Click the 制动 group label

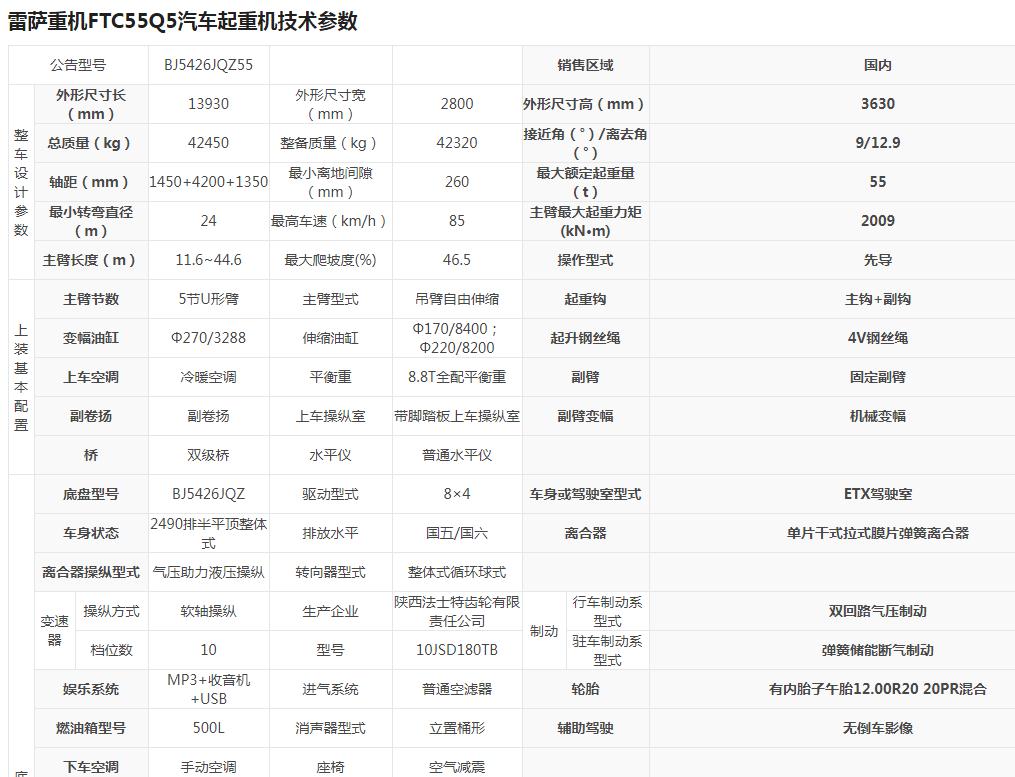(x=544, y=631)
